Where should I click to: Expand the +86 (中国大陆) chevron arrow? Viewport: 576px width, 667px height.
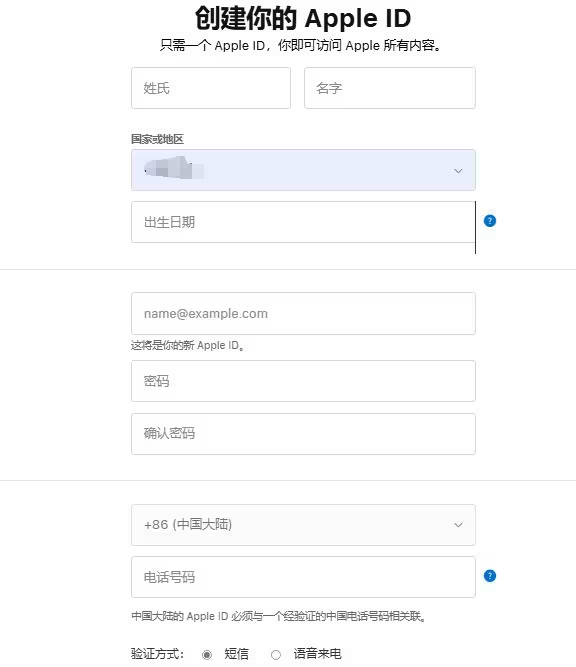[458, 524]
